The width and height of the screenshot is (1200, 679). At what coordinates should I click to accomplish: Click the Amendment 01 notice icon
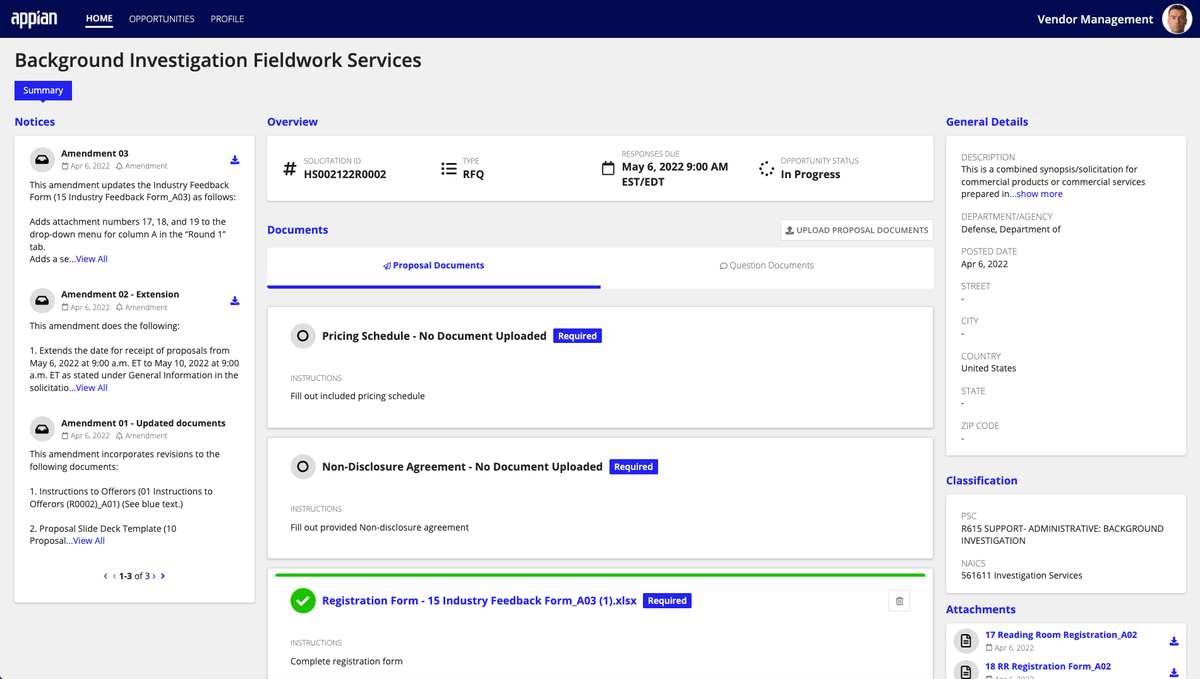(42, 429)
